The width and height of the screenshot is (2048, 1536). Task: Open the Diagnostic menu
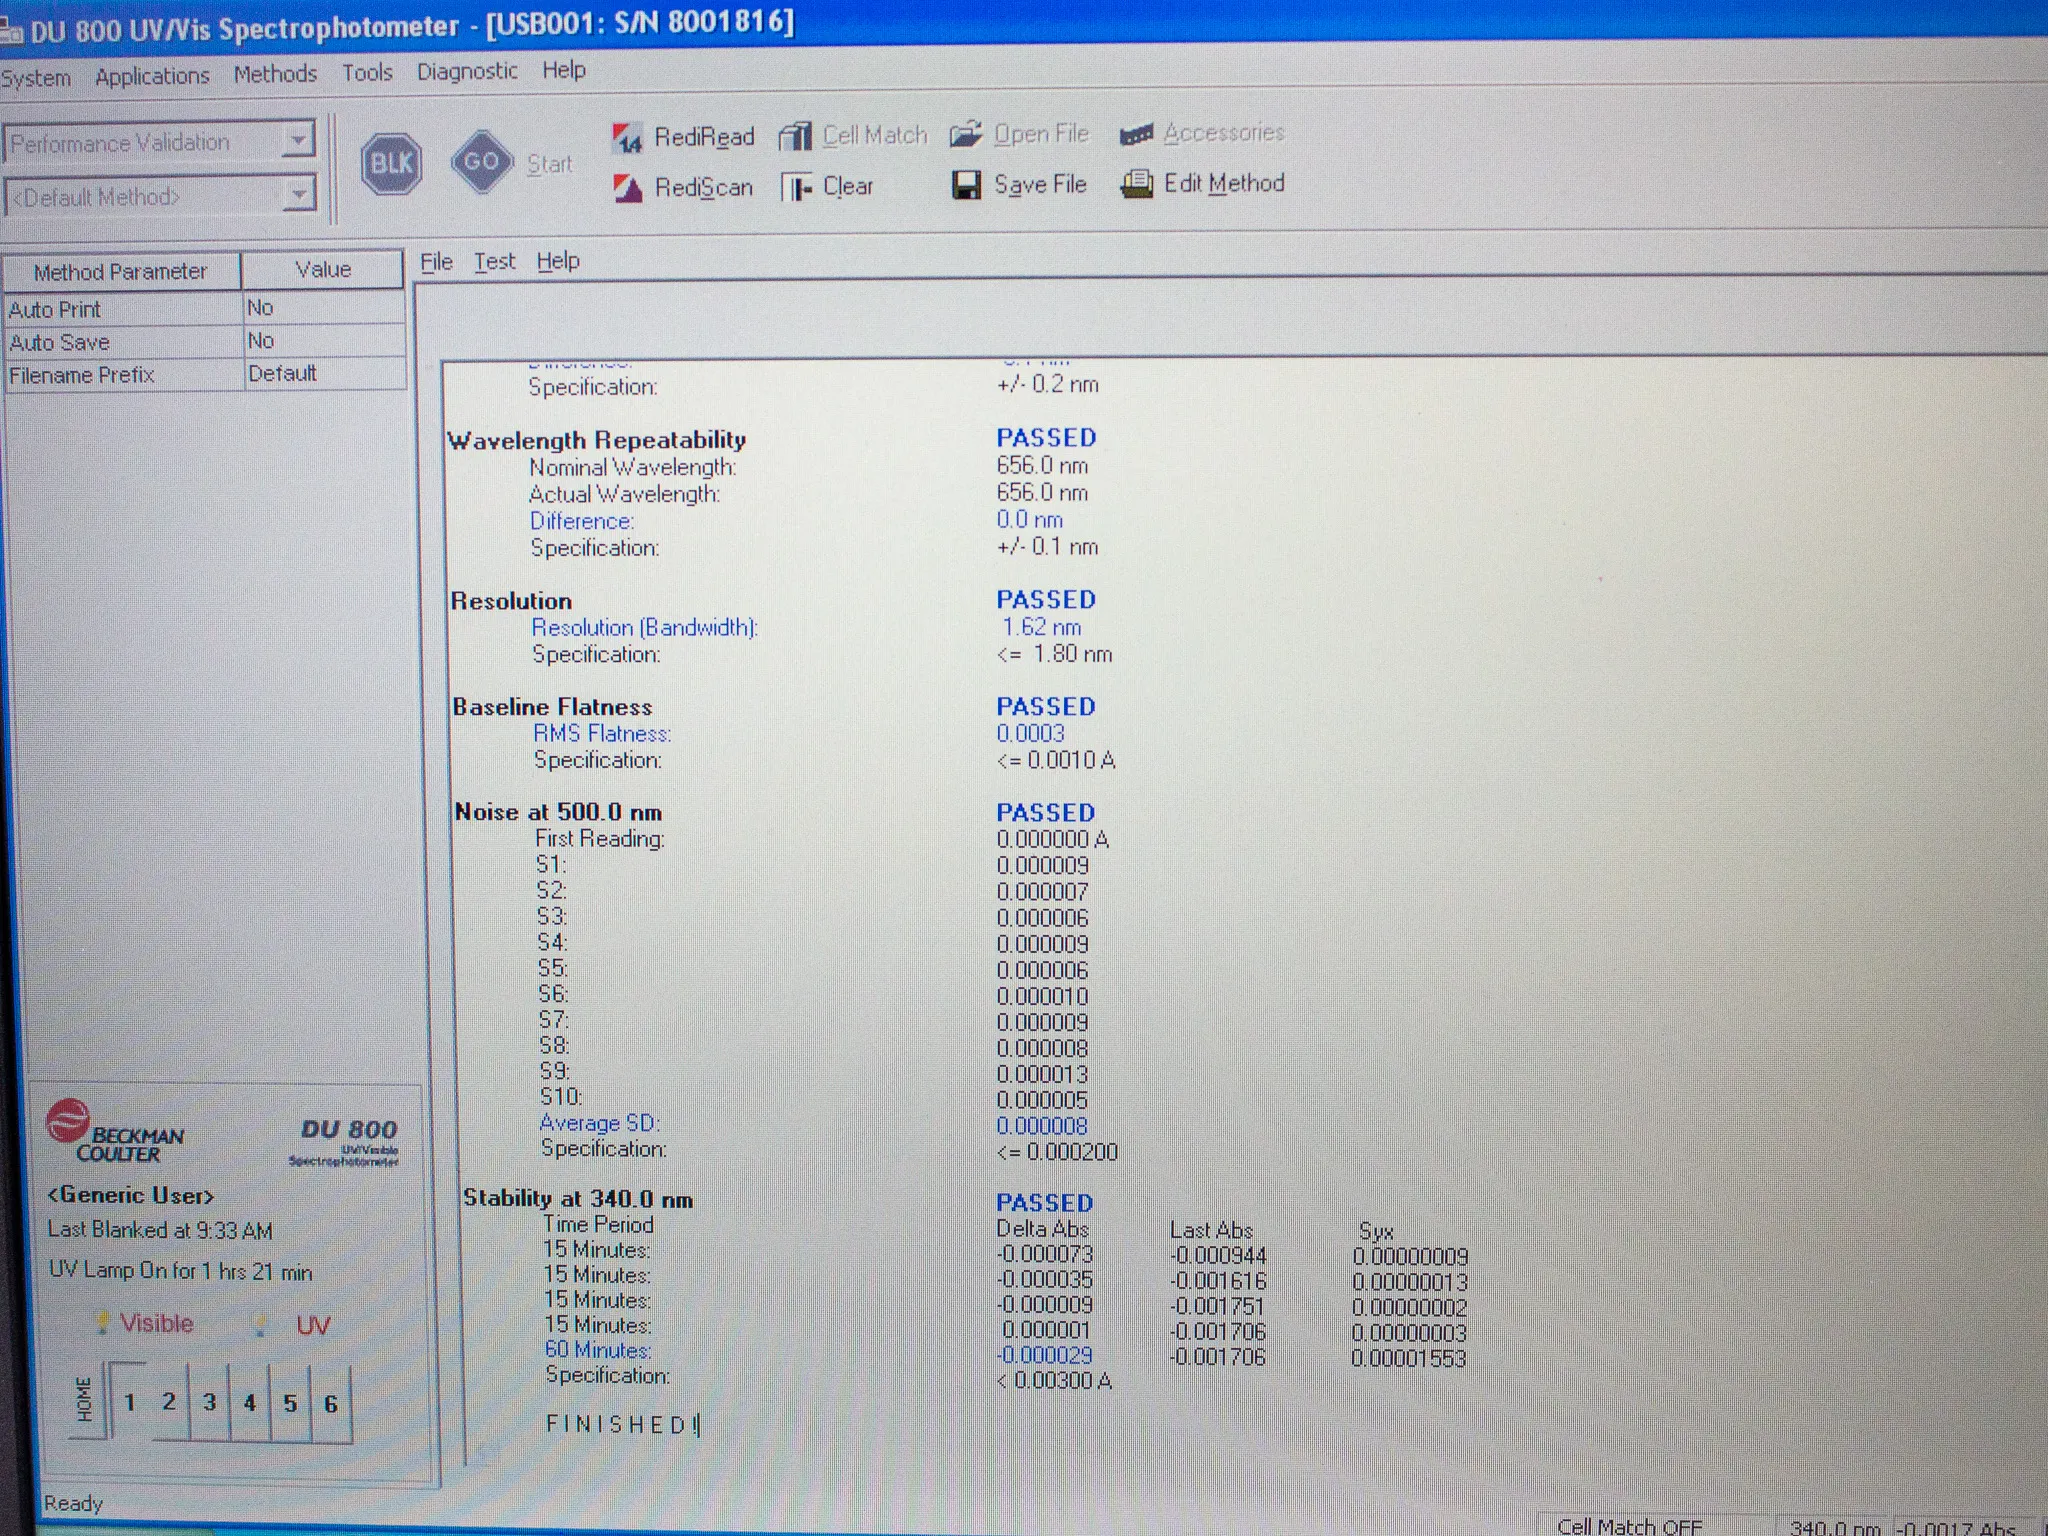pos(467,71)
